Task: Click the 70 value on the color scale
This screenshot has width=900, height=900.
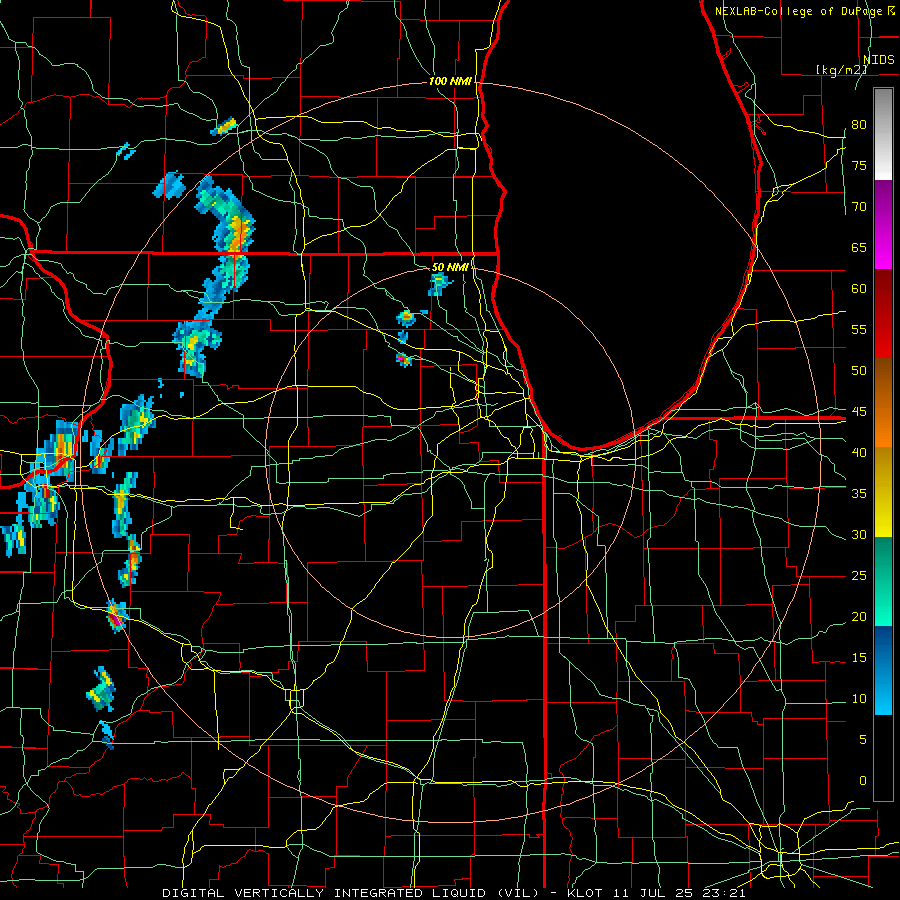Action: pos(859,207)
